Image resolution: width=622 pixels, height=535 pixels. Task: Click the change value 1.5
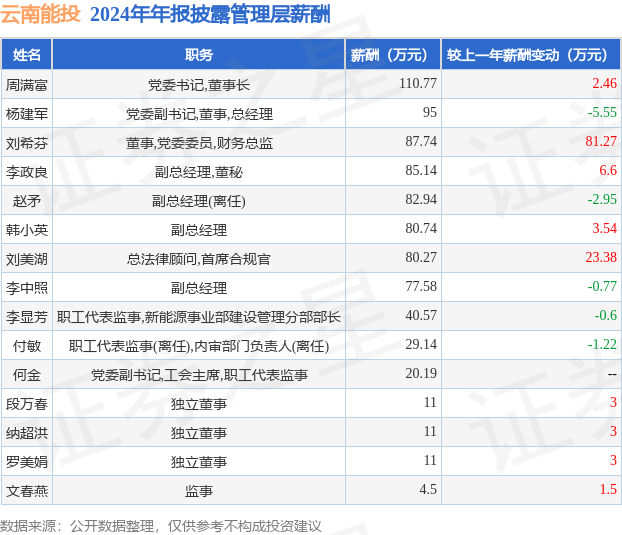coord(608,489)
